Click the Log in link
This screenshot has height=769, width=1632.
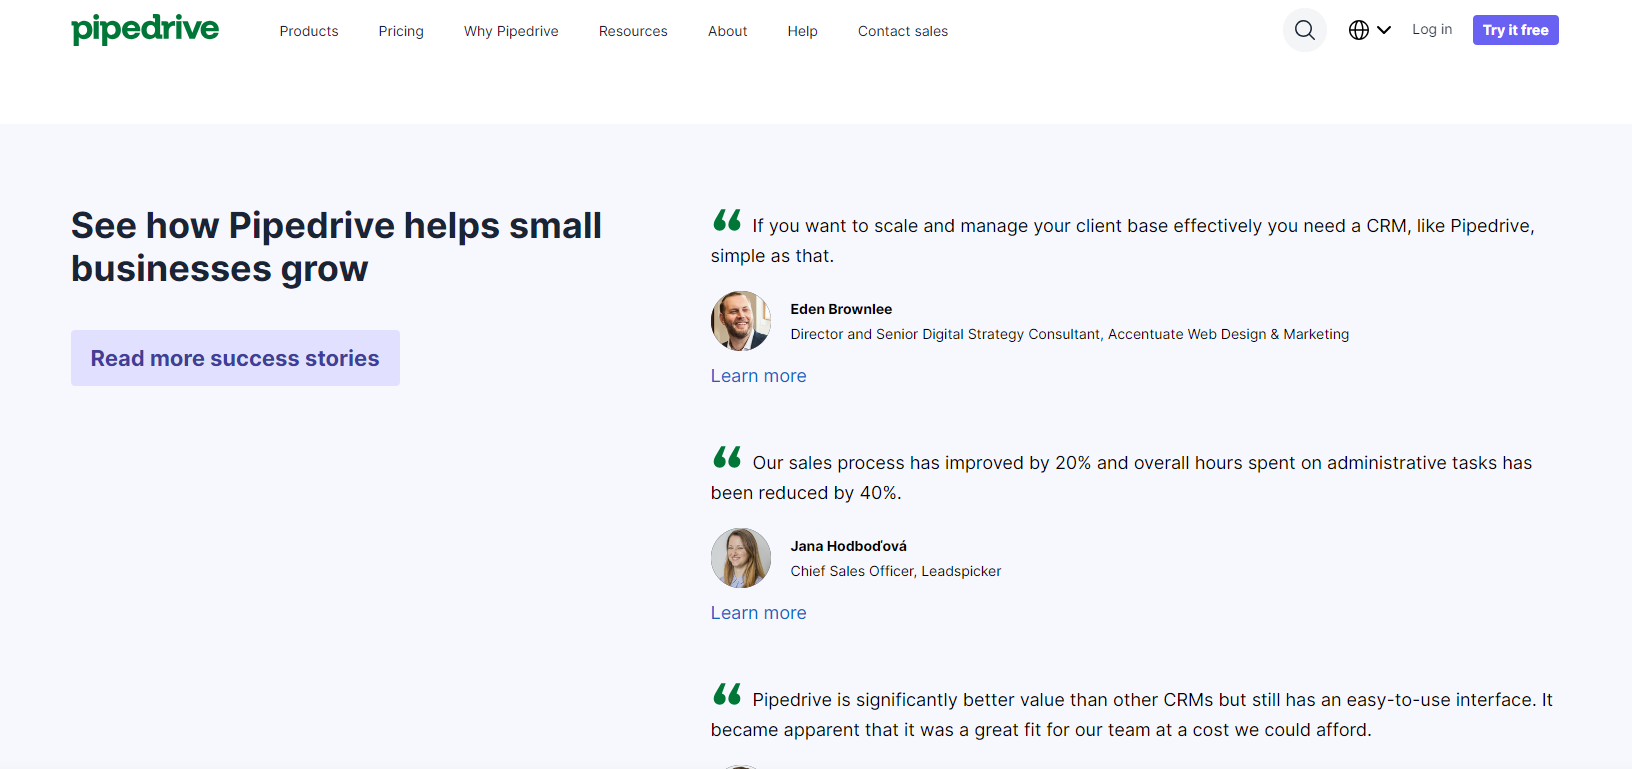pos(1432,30)
